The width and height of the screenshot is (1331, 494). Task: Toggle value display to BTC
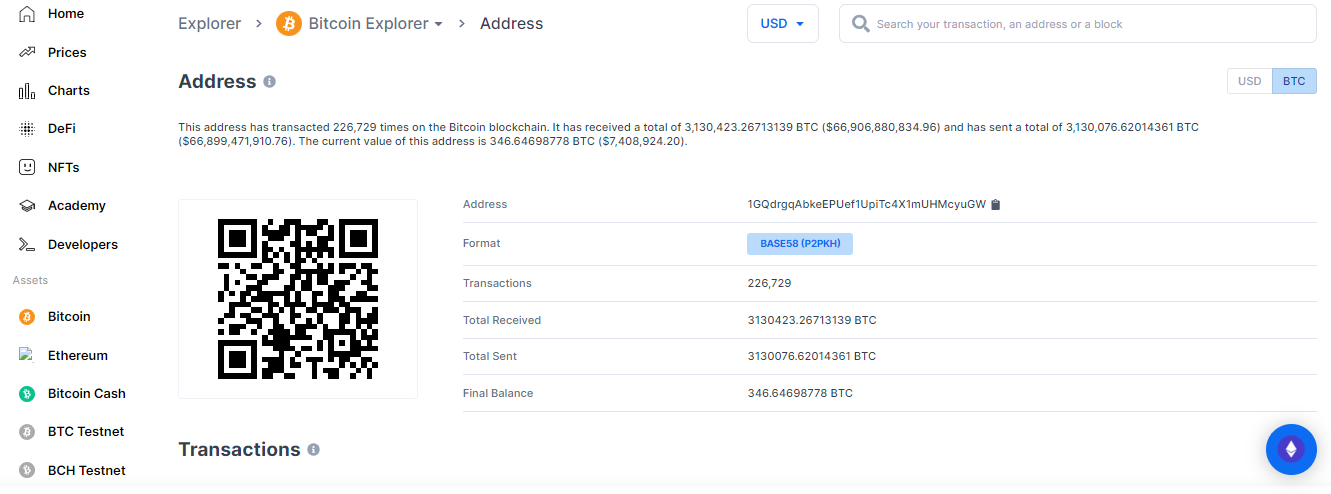click(x=1294, y=81)
